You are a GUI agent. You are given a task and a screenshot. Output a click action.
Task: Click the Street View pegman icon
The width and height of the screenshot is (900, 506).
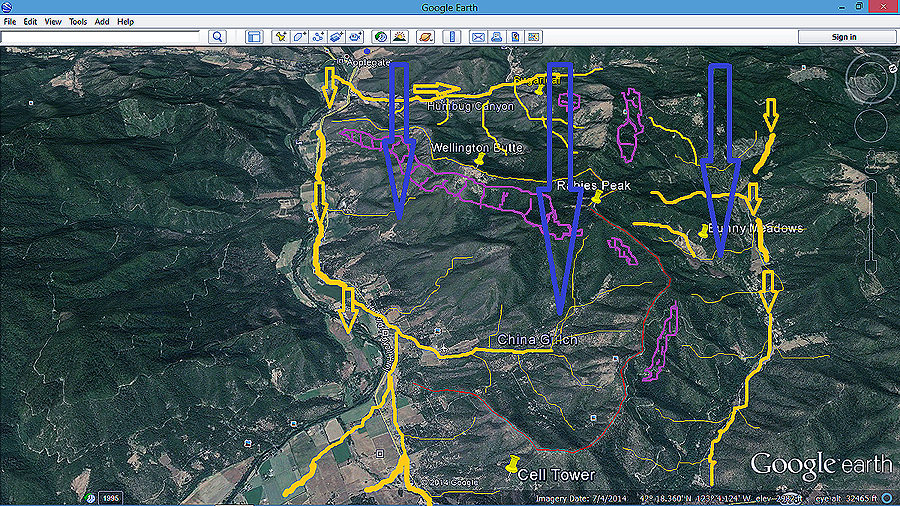click(871, 162)
